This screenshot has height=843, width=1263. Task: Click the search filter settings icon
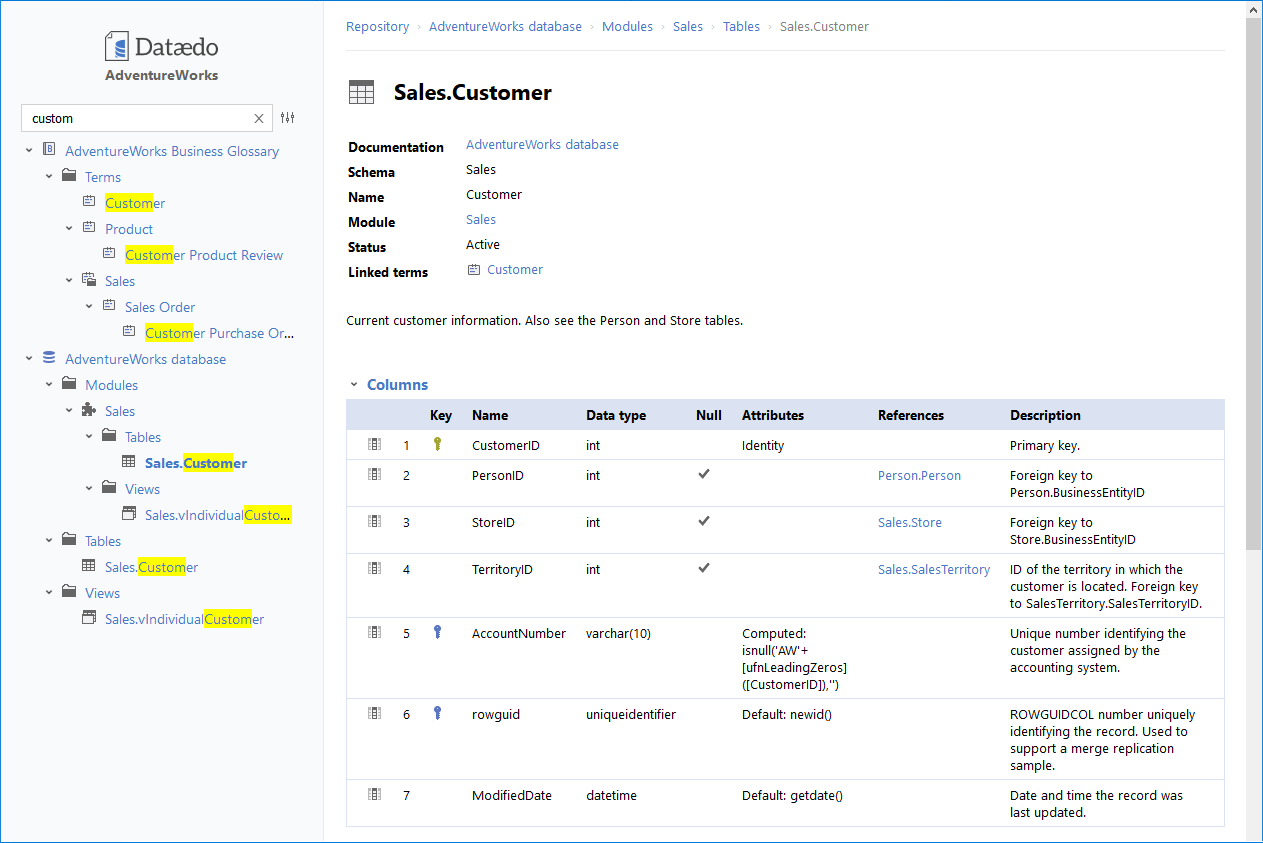pos(288,118)
